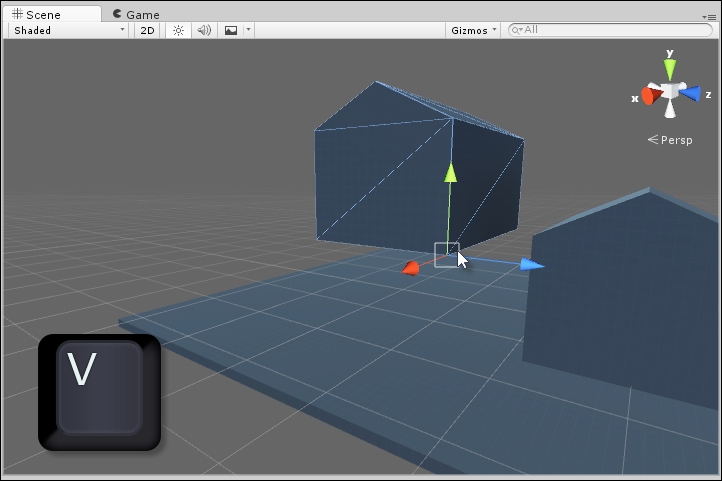Toggle scene audio with the speaker icon
The image size is (722, 481).
[203, 30]
